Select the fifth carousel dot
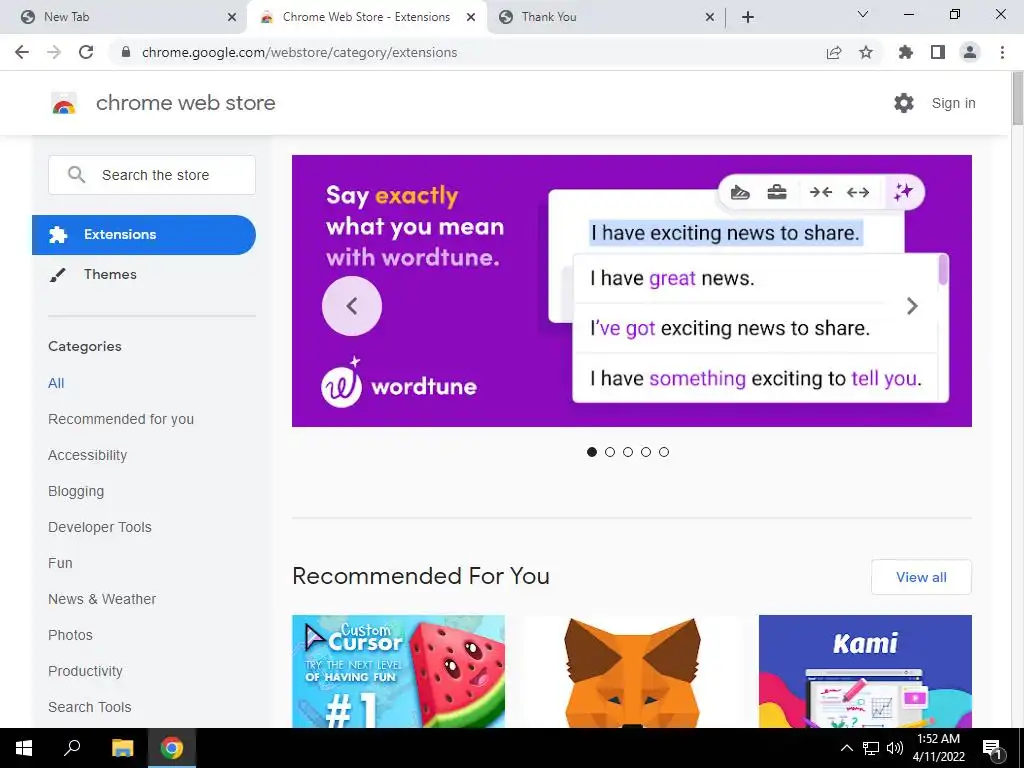 664,452
